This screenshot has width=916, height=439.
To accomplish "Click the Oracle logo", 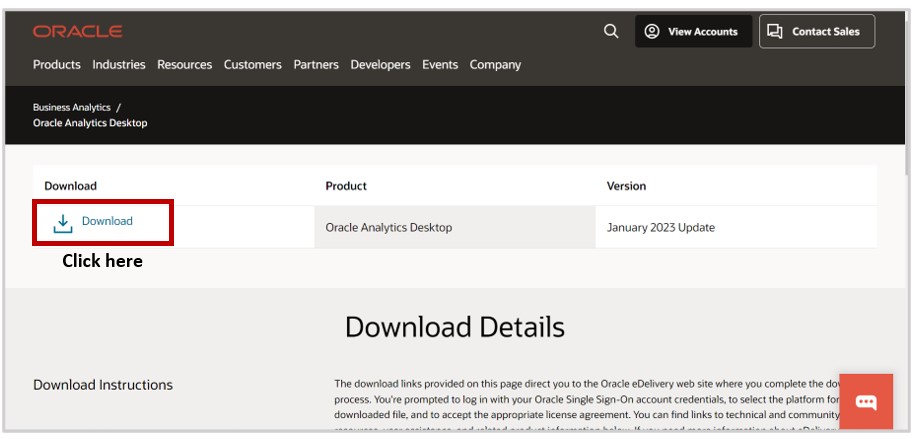I will point(77,32).
